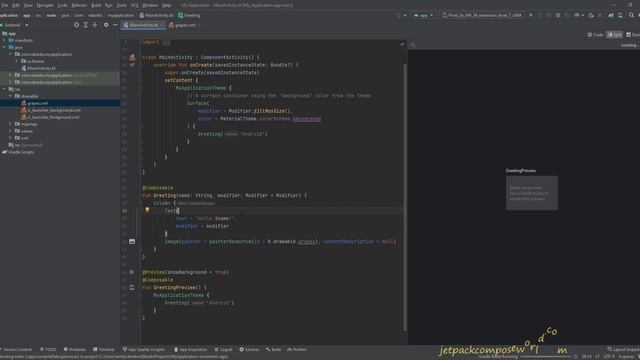Click the green Run app button

(x=531, y=15)
